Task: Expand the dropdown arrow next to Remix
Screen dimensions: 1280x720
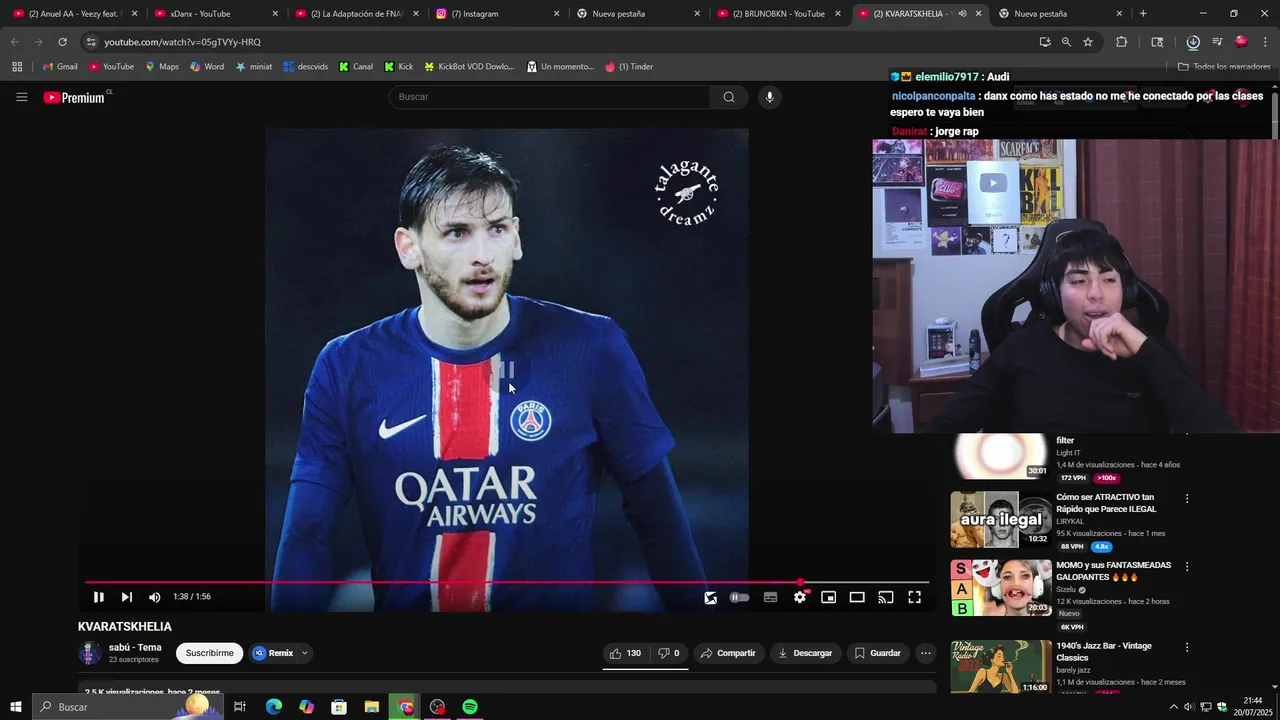Action: click(x=305, y=653)
